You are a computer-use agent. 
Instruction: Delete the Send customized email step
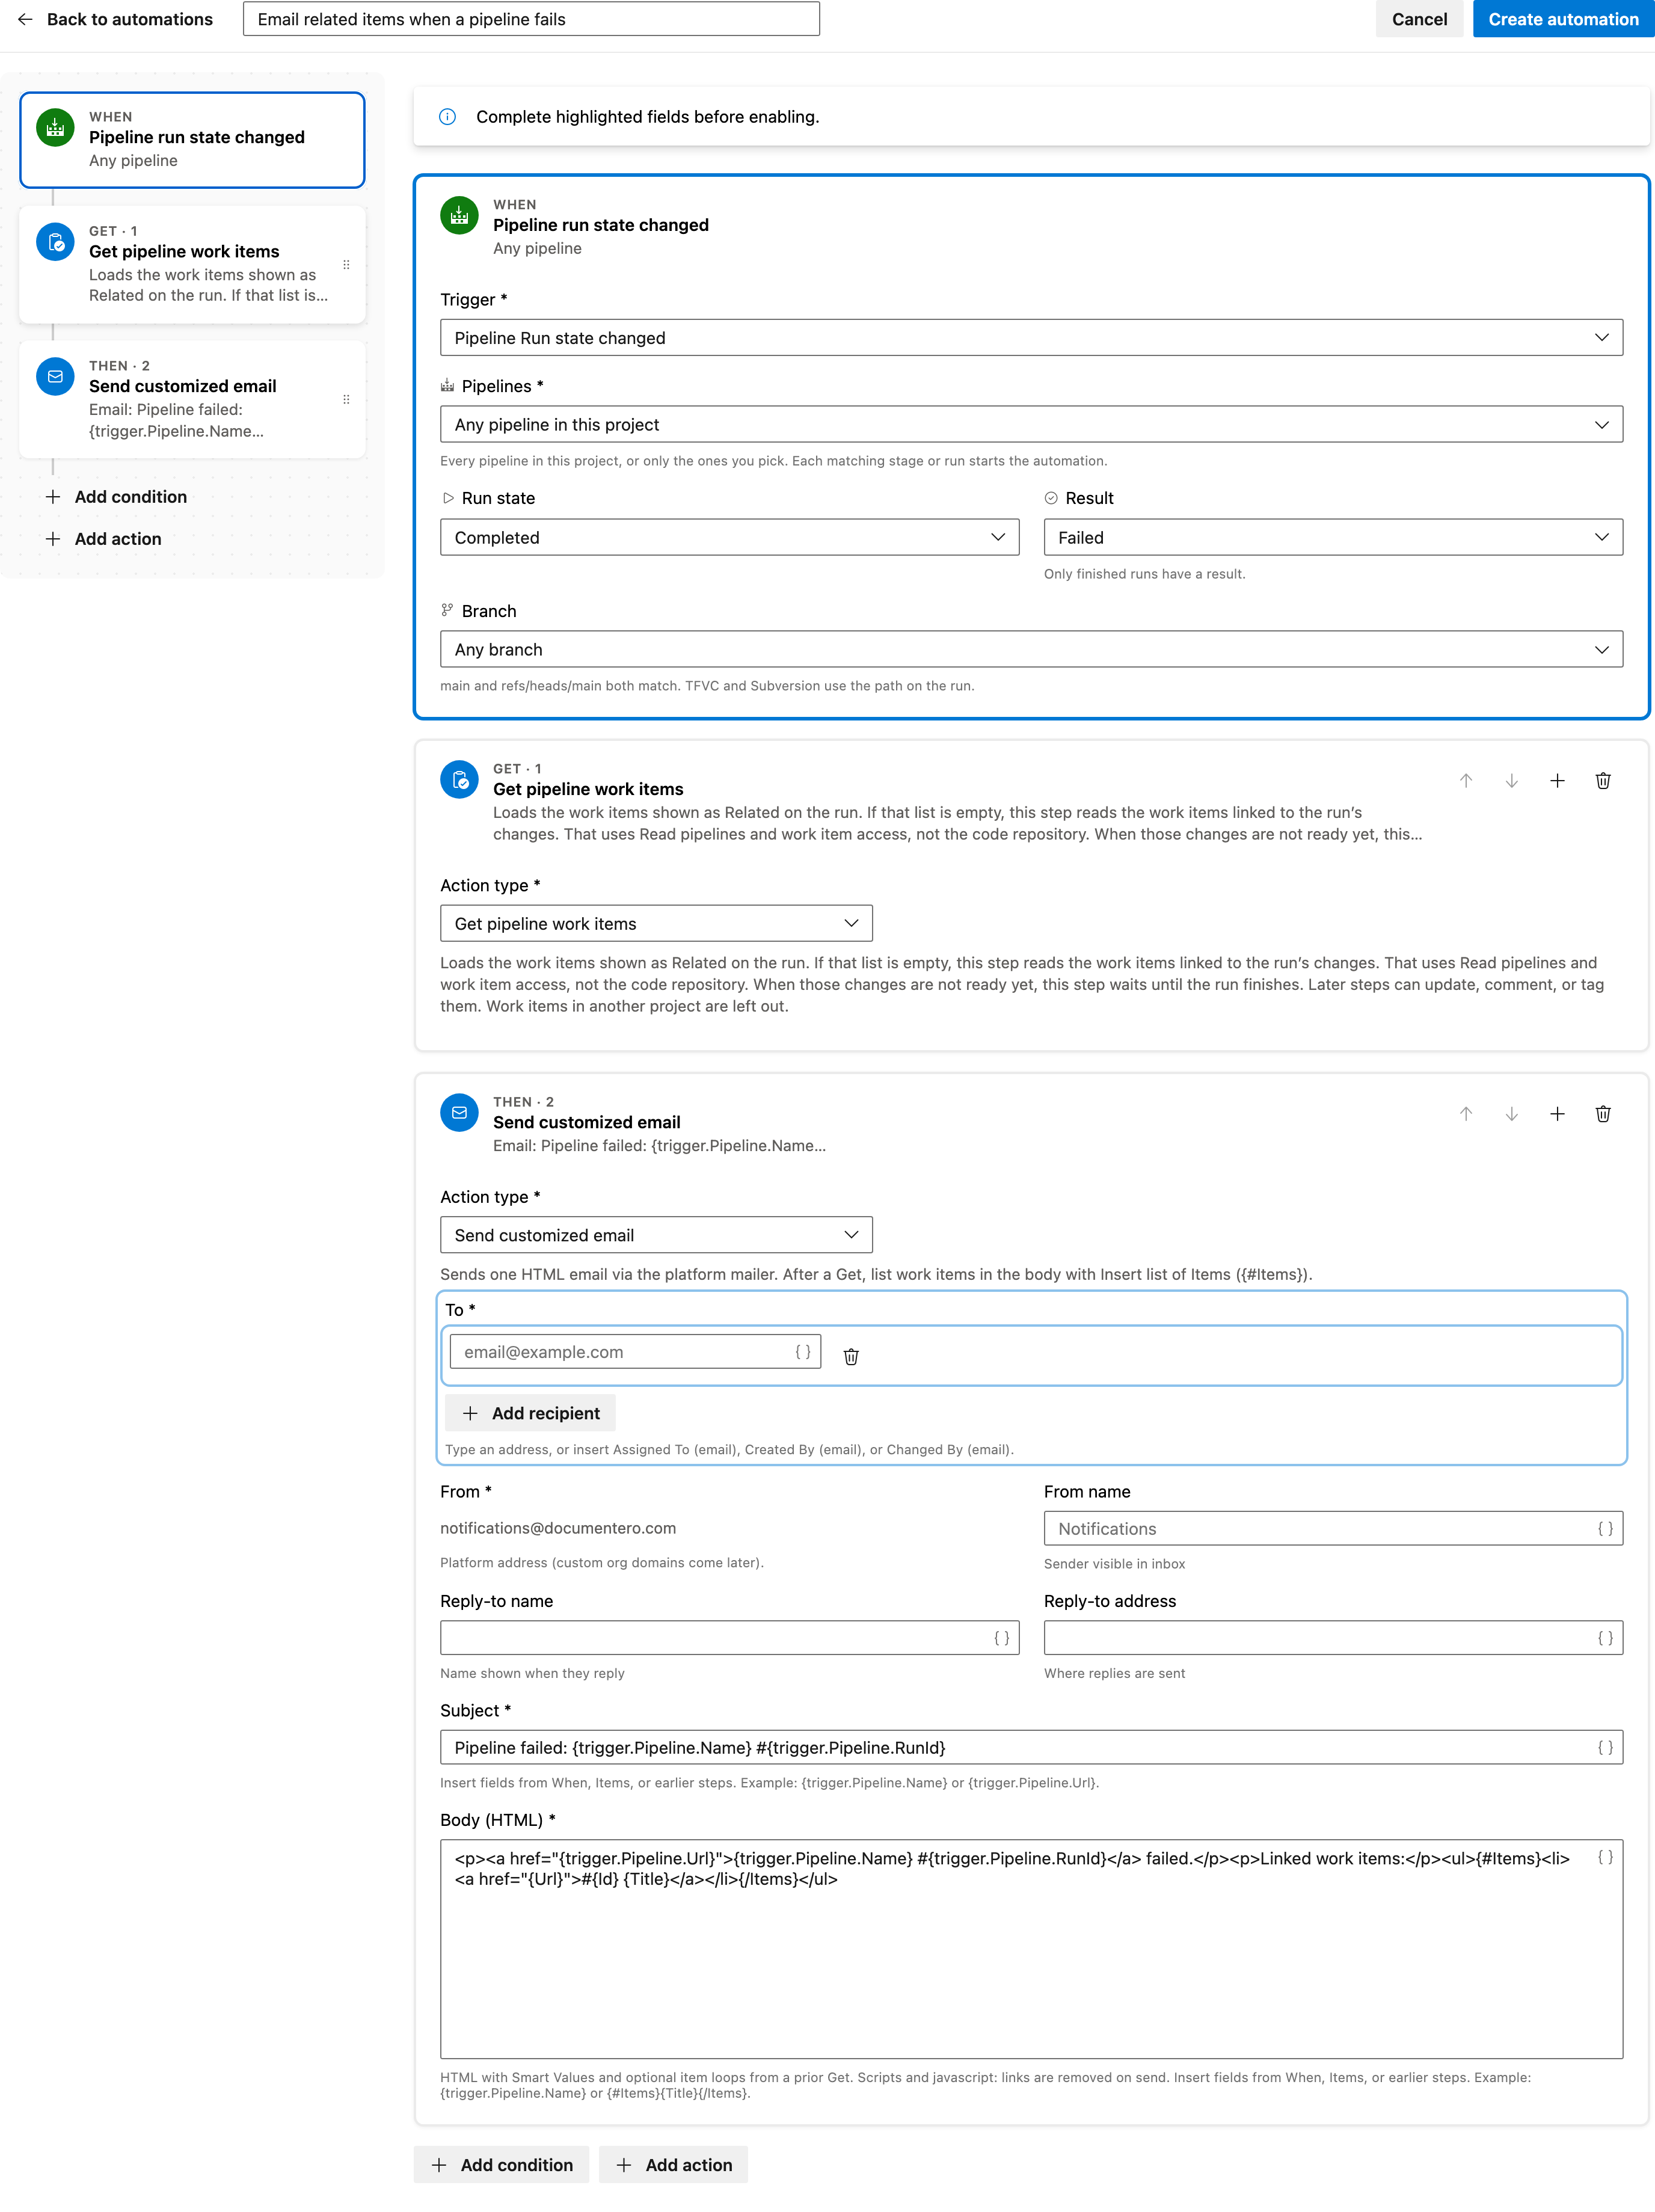click(x=1603, y=1114)
